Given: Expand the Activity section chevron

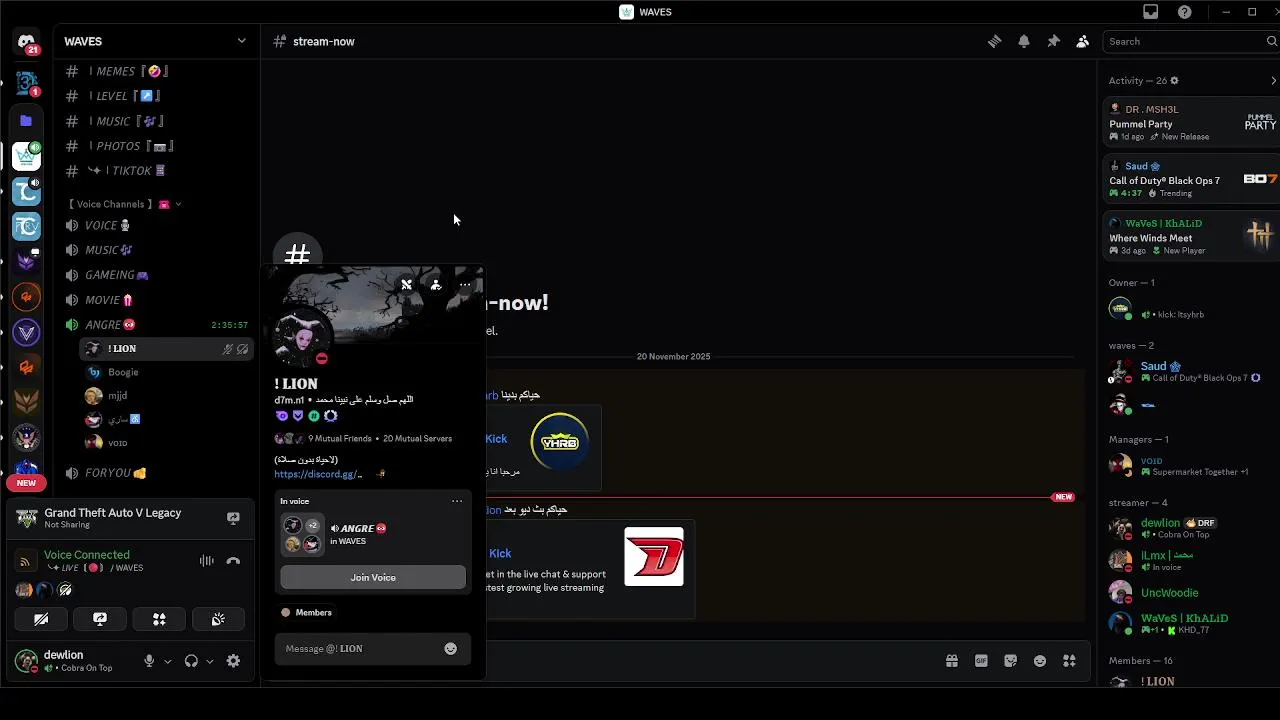Looking at the screenshot, I should coord(1273,80).
